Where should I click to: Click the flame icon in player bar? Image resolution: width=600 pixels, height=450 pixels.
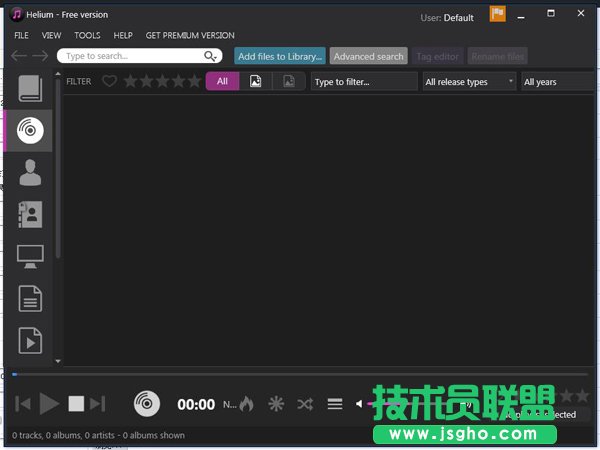point(247,404)
